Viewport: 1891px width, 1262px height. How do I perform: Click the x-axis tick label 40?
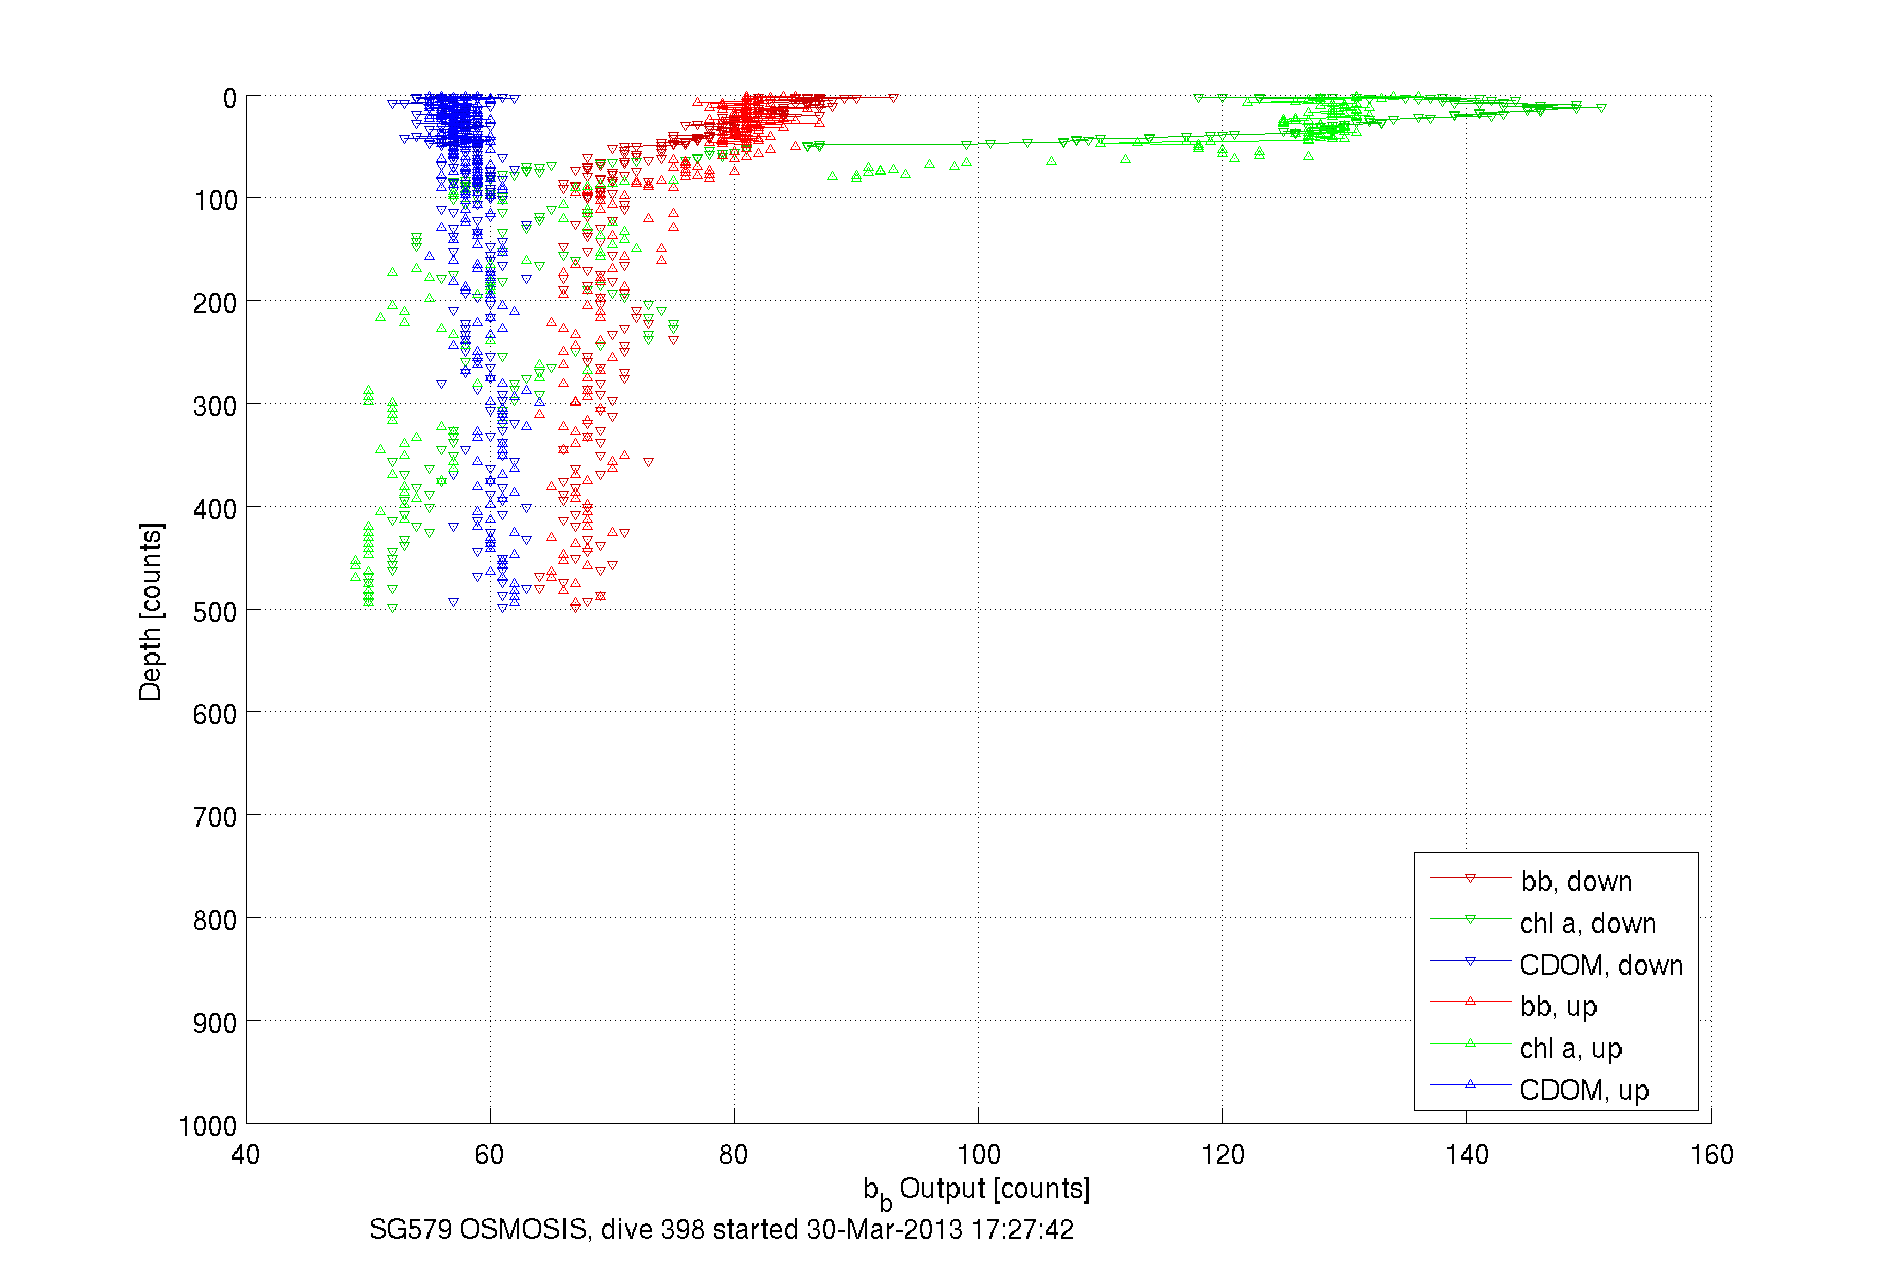(x=246, y=1155)
